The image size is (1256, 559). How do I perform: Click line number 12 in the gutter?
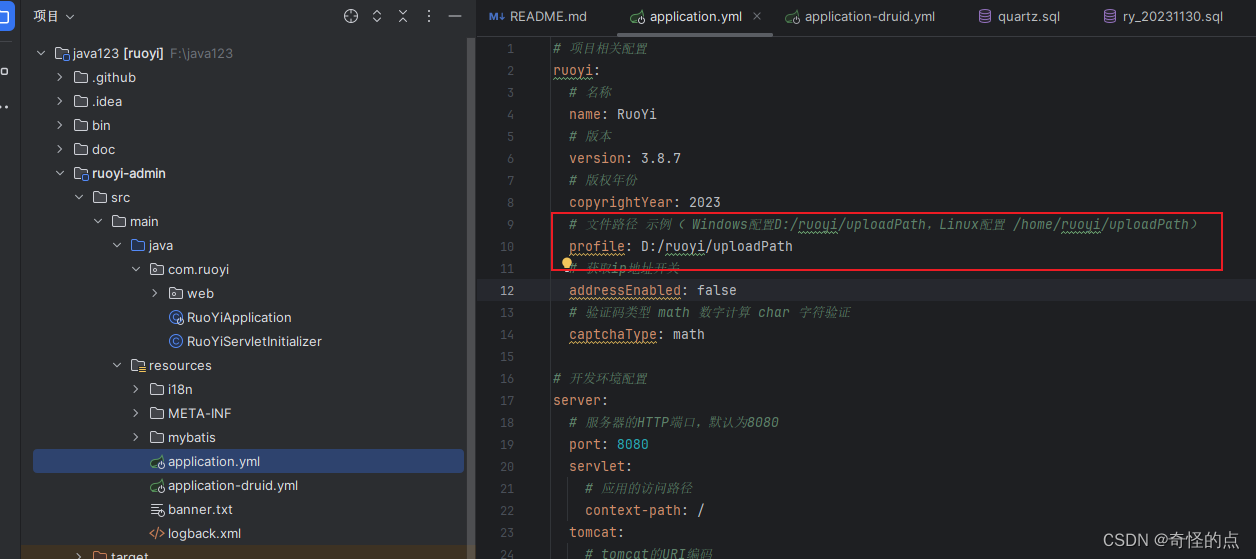point(507,290)
